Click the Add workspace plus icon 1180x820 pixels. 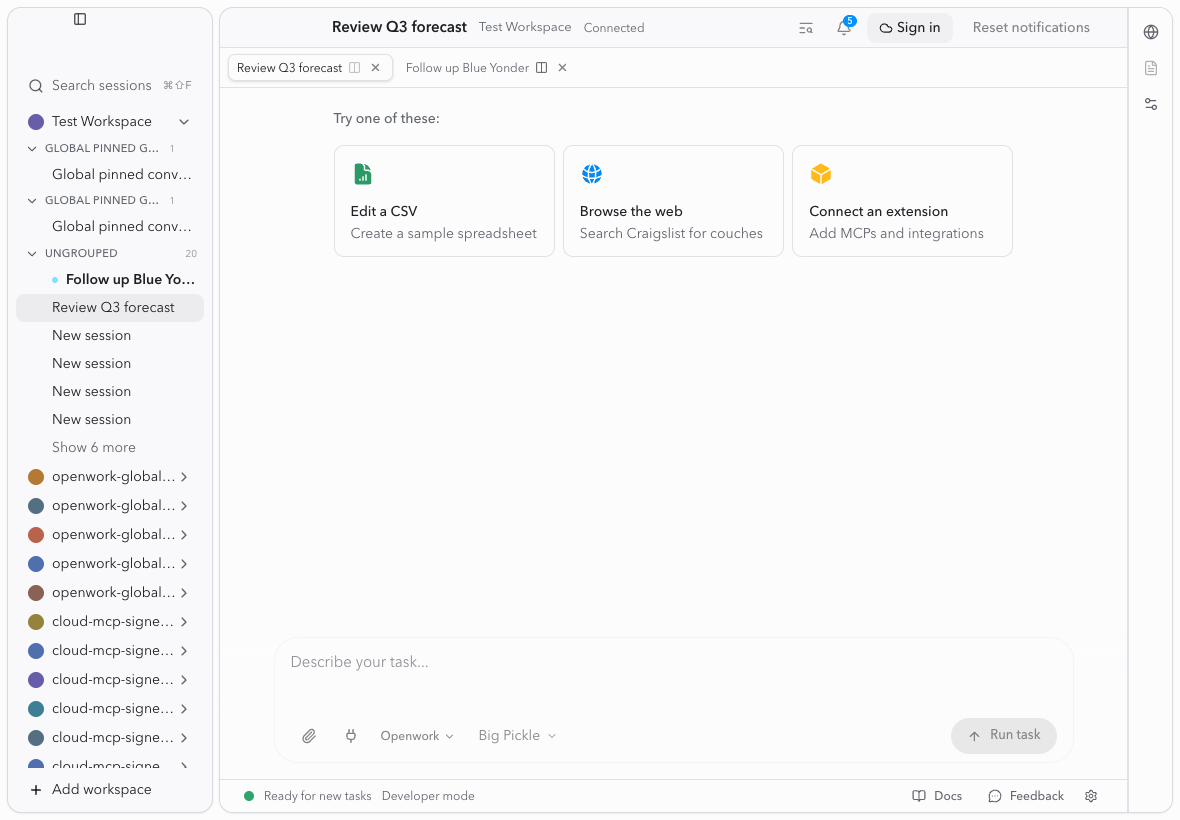35,790
